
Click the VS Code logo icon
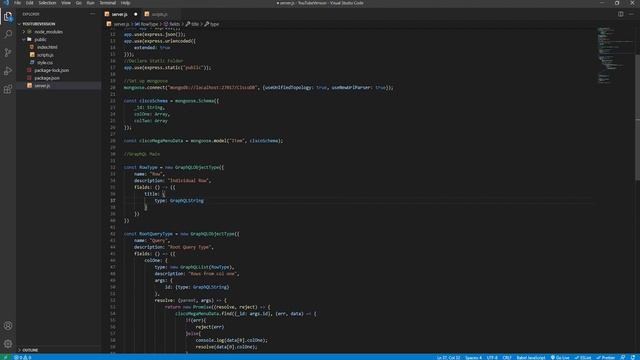(6, 3)
